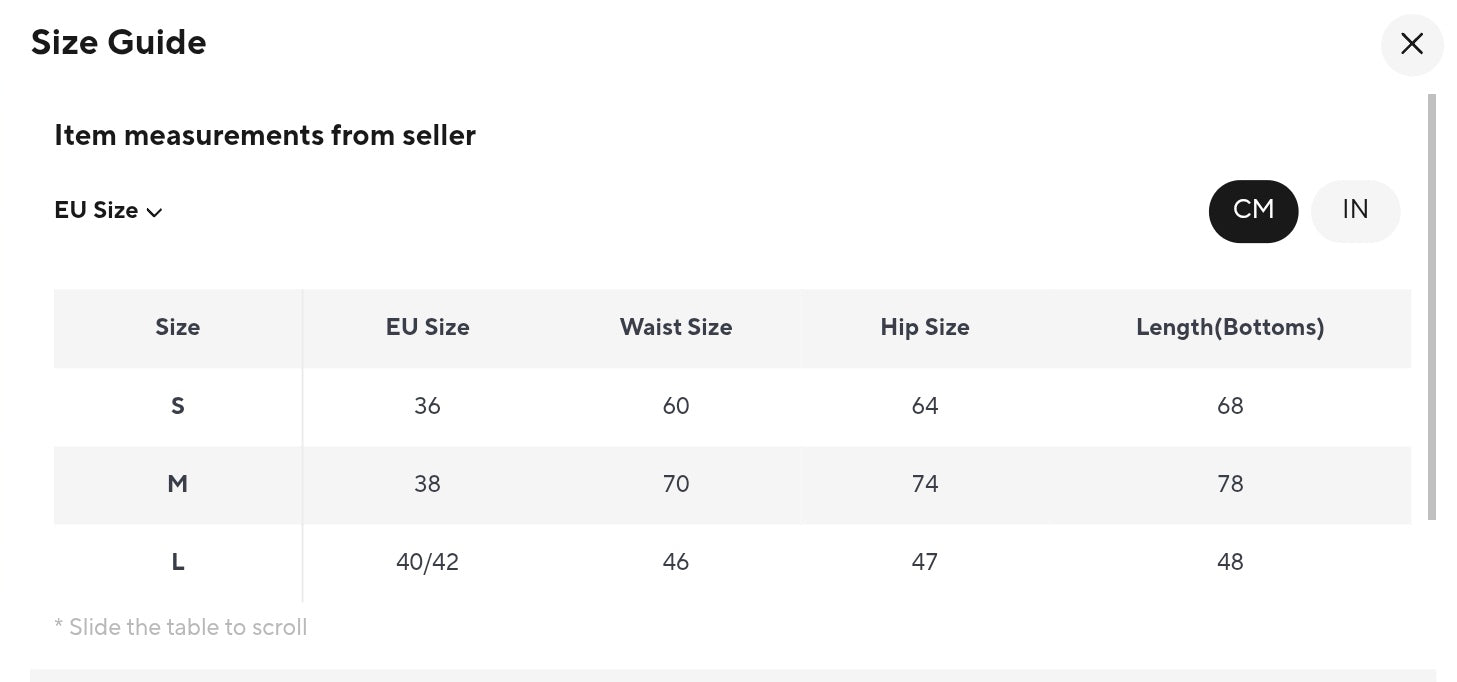This screenshot has width=1457, height=682.
Task: Click the 40/42 EU size cell
Action: click(x=427, y=562)
